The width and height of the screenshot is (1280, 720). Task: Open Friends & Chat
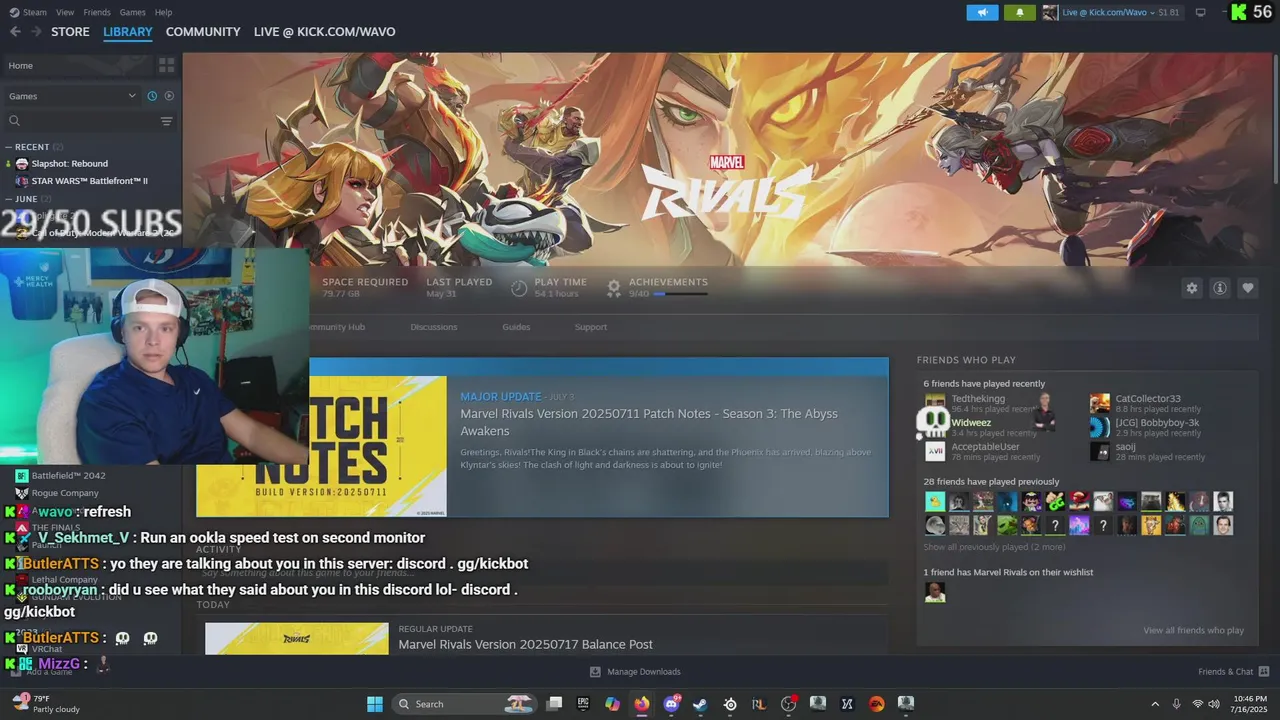point(1233,672)
